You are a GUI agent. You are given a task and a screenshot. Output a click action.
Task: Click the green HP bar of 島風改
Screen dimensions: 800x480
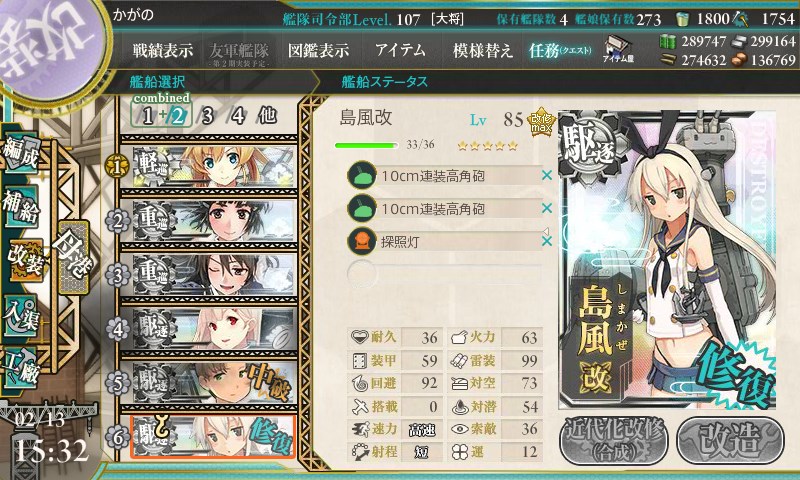366,145
